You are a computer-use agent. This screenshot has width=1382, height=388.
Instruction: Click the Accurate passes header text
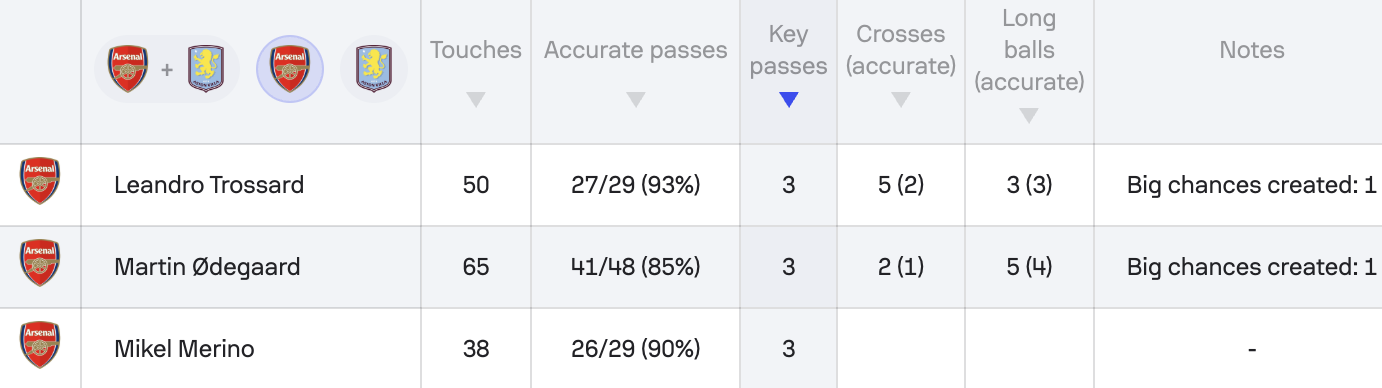tap(636, 50)
